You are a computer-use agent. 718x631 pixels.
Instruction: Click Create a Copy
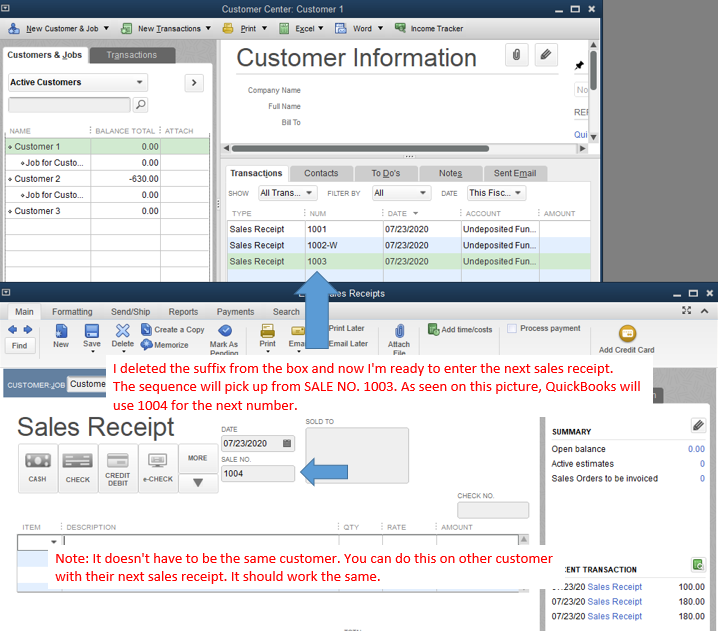point(173,329)
